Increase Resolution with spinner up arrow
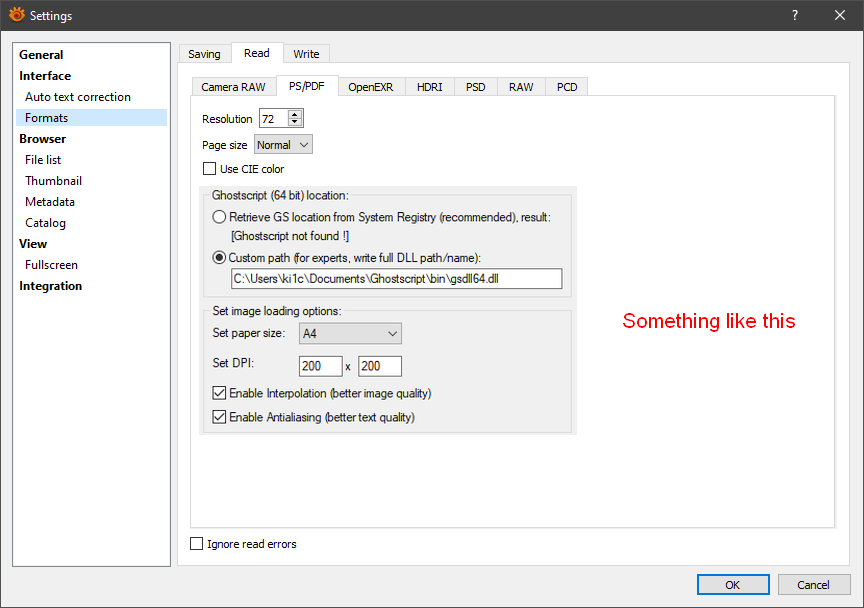Screen dimensions: 864x608 pos(295,114)
